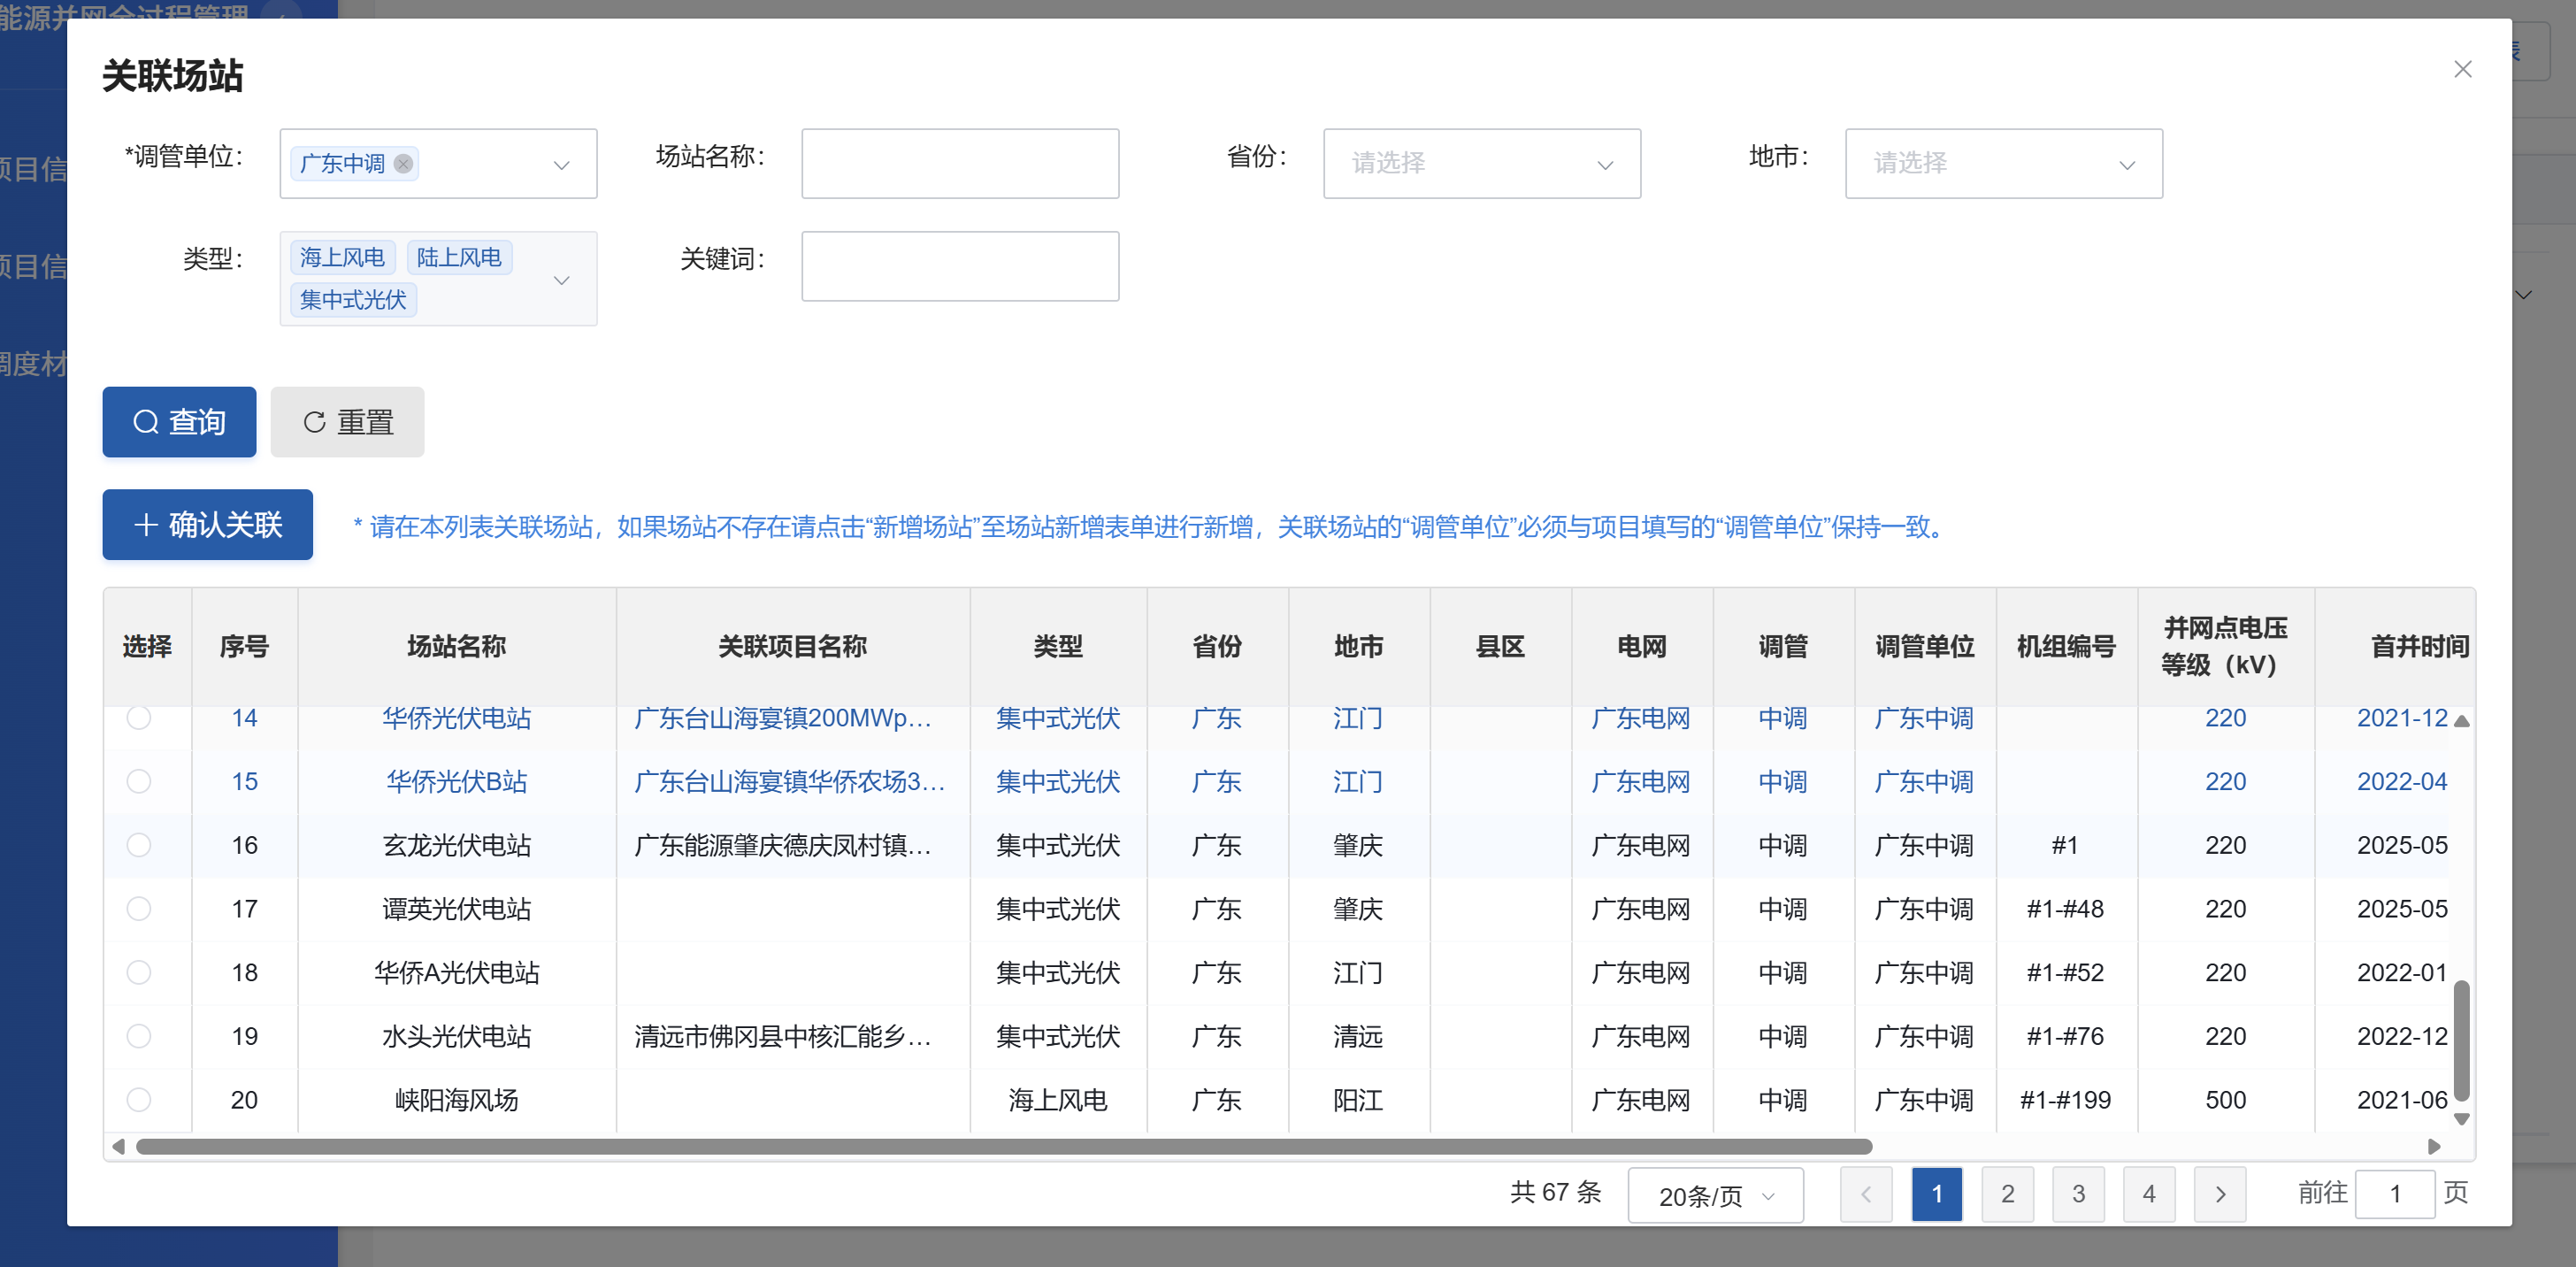Click the horizontal scrollbar right arrow

(x=2434, y=1146)
